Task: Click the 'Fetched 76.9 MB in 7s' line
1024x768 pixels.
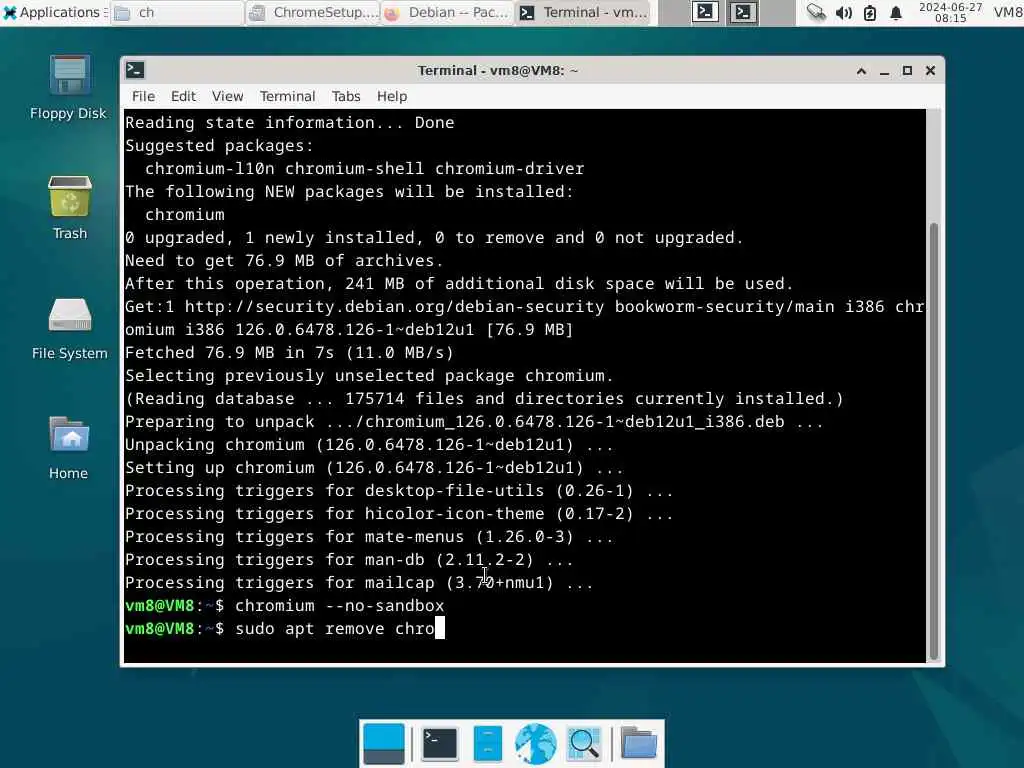Action: coord(289,353)
